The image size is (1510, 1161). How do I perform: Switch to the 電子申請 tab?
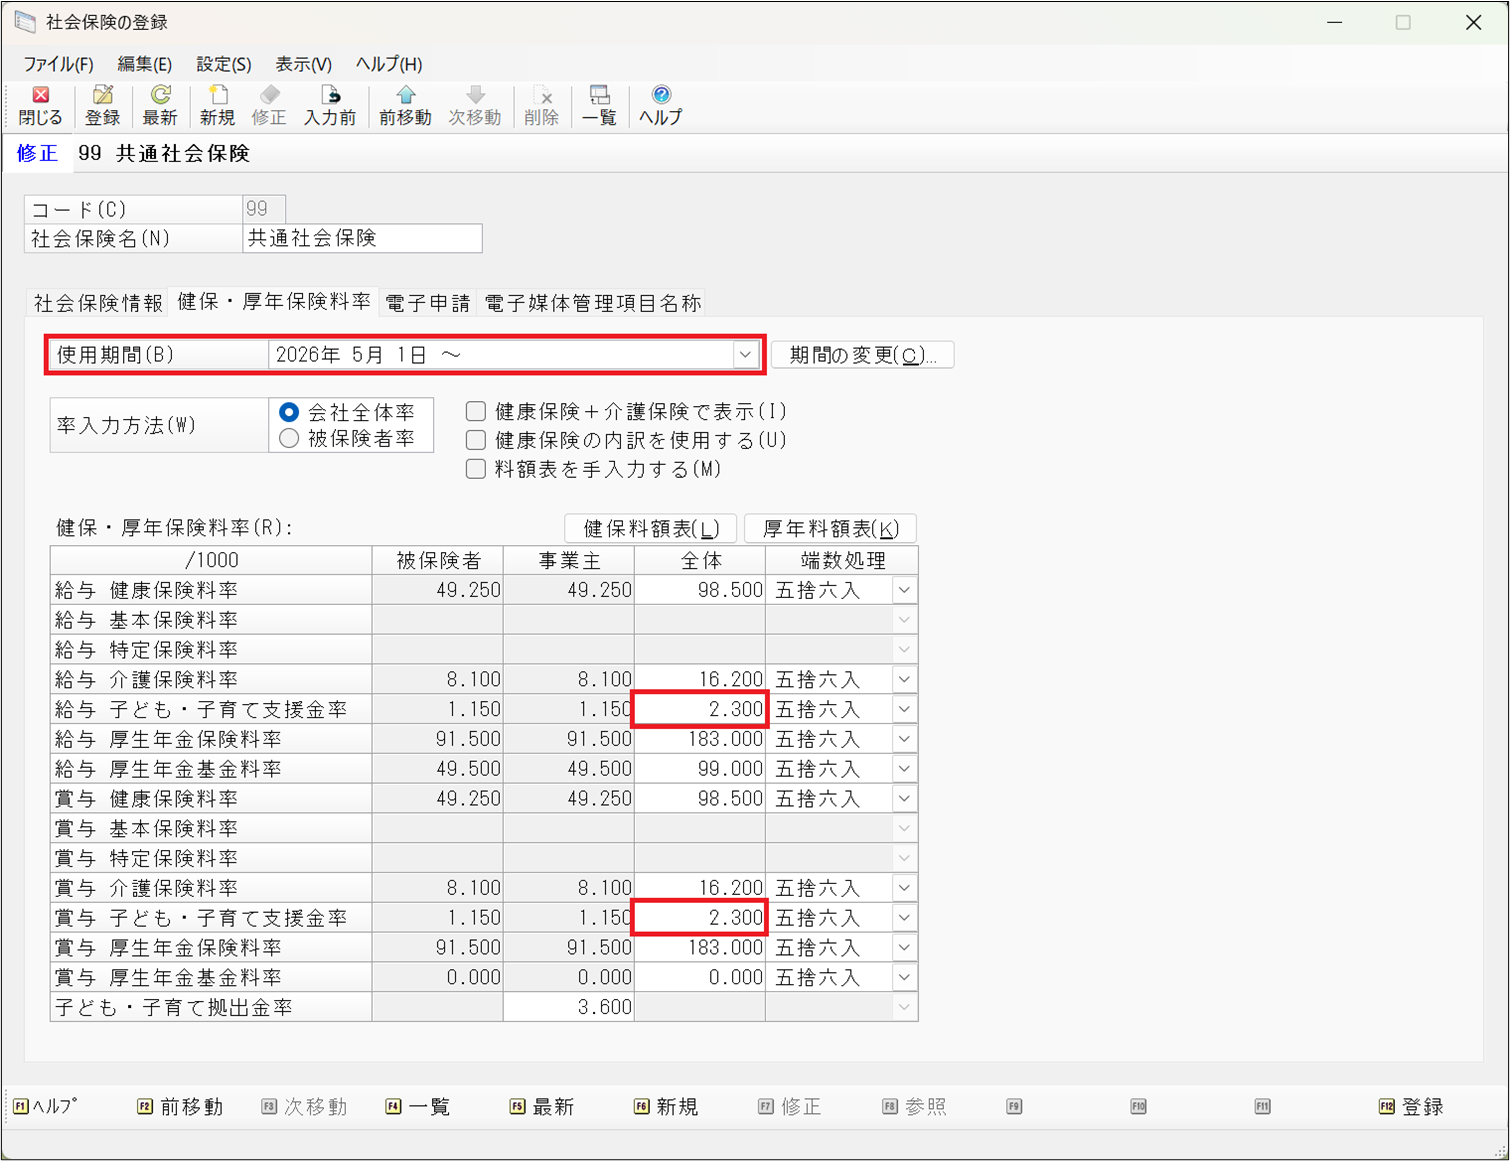coord(427,303)
